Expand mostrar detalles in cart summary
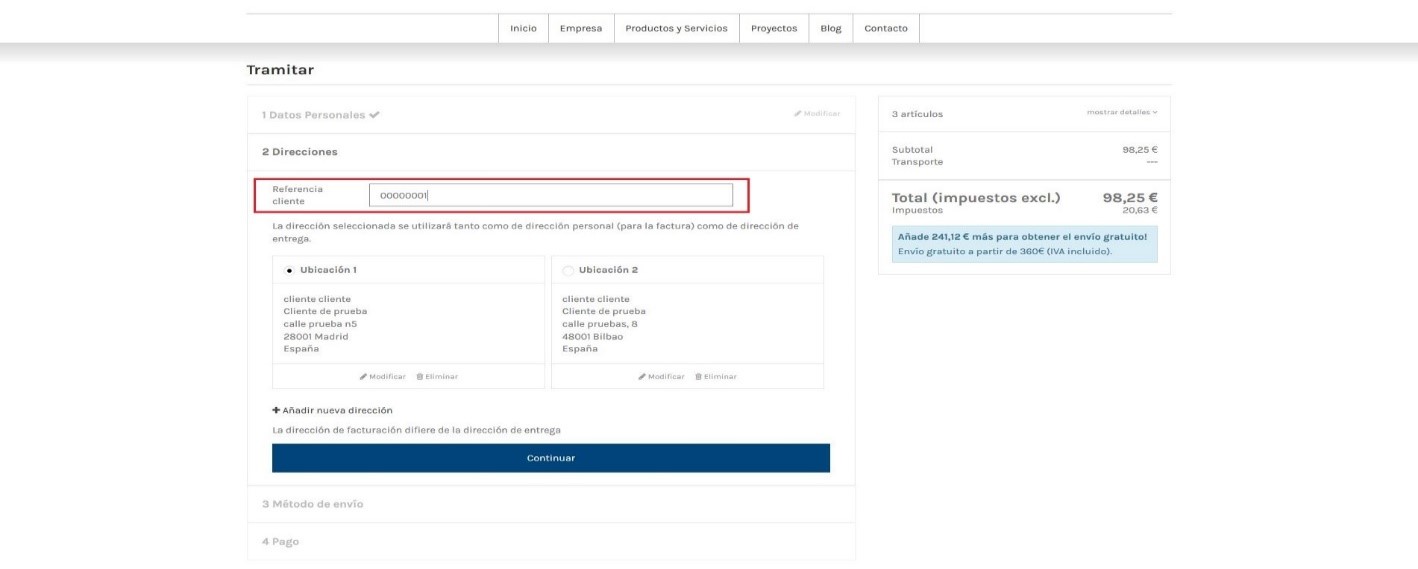This screenshot has height=569, width=1418. click(1122, 112)
